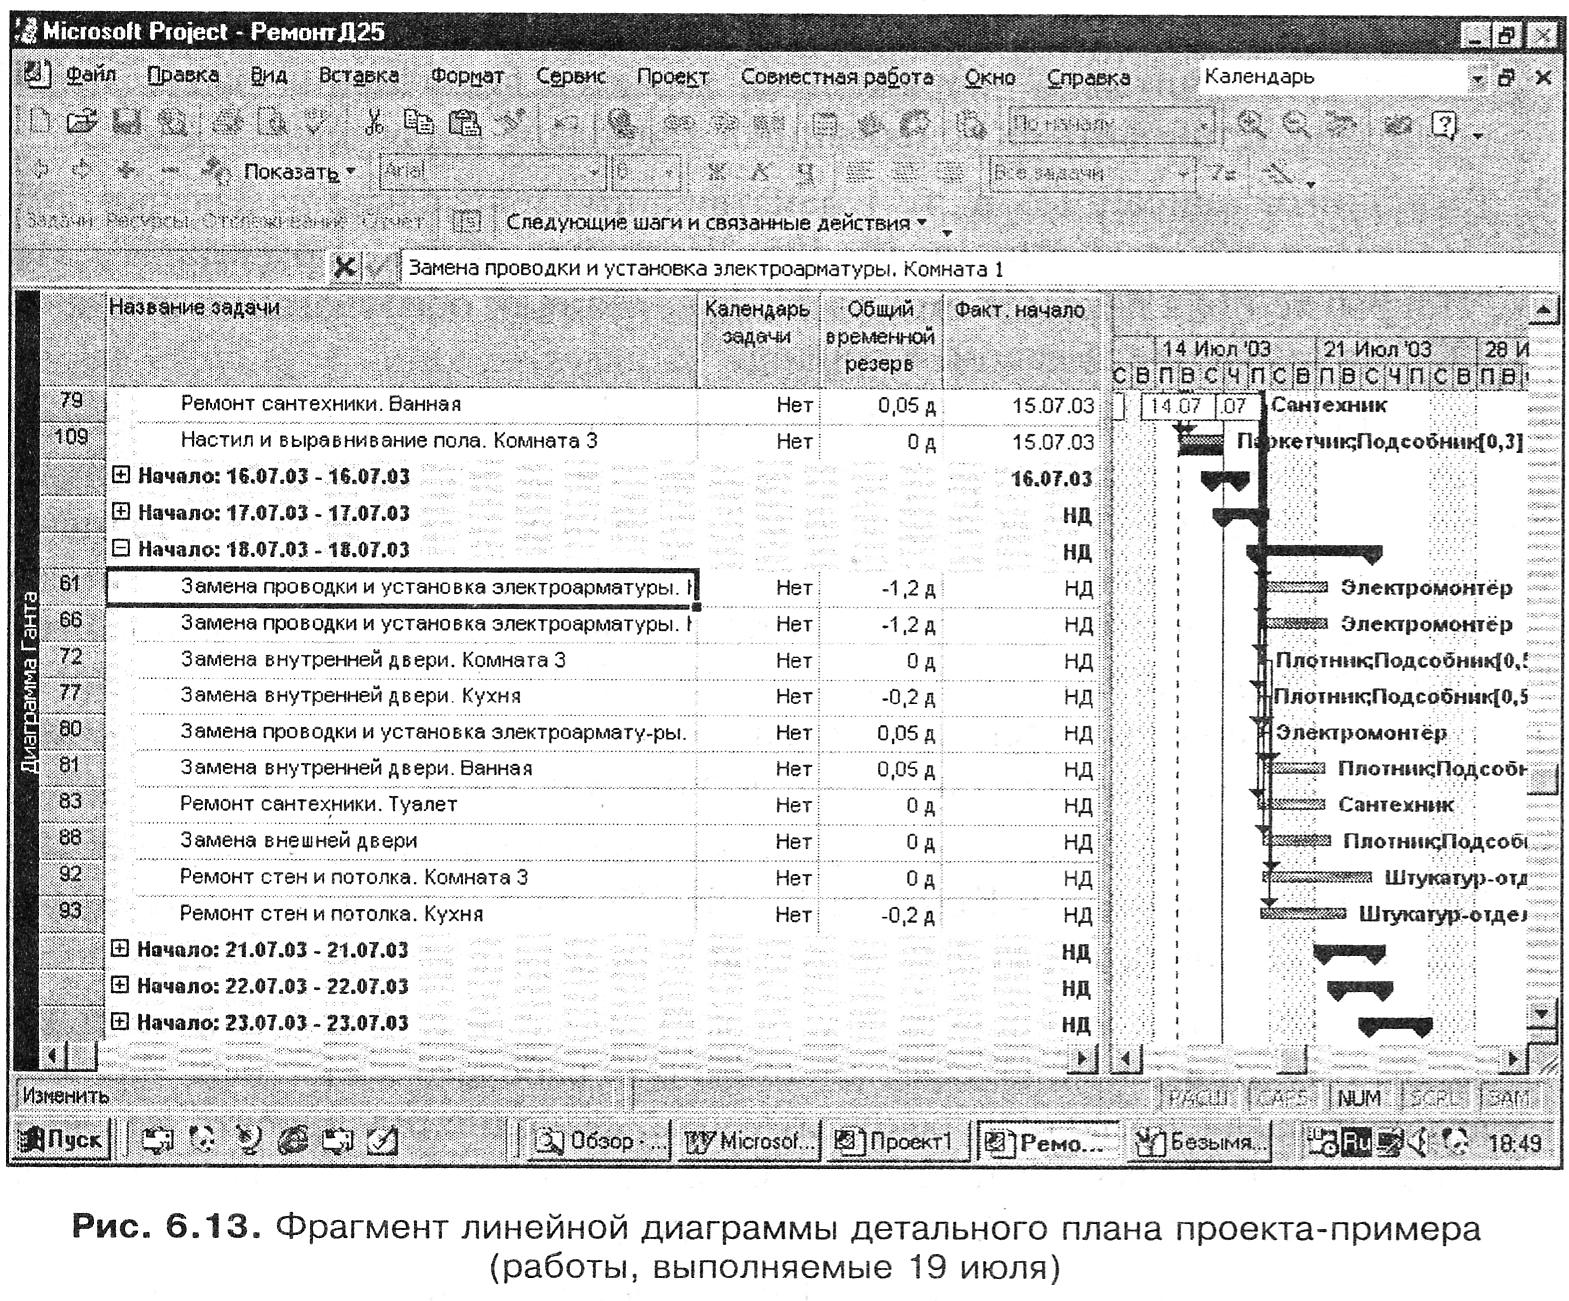Toggle the Project Guide panel icon

point(467,221)
